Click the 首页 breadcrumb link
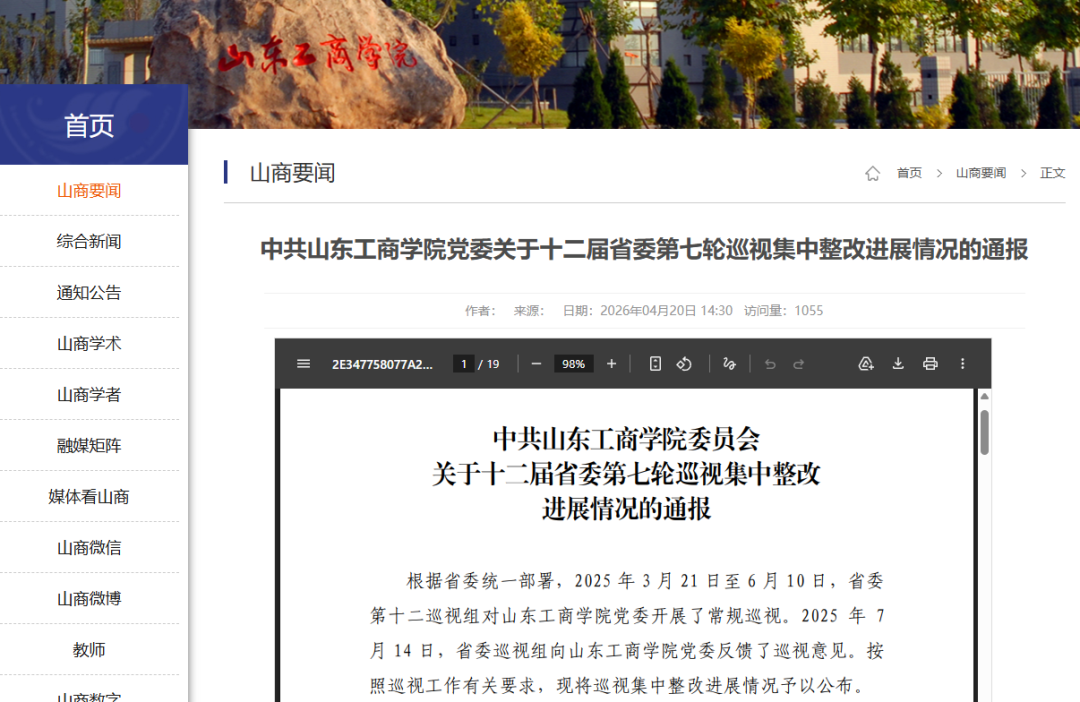This screenshot has width=1080, height=702. click(x=908, y=172)
